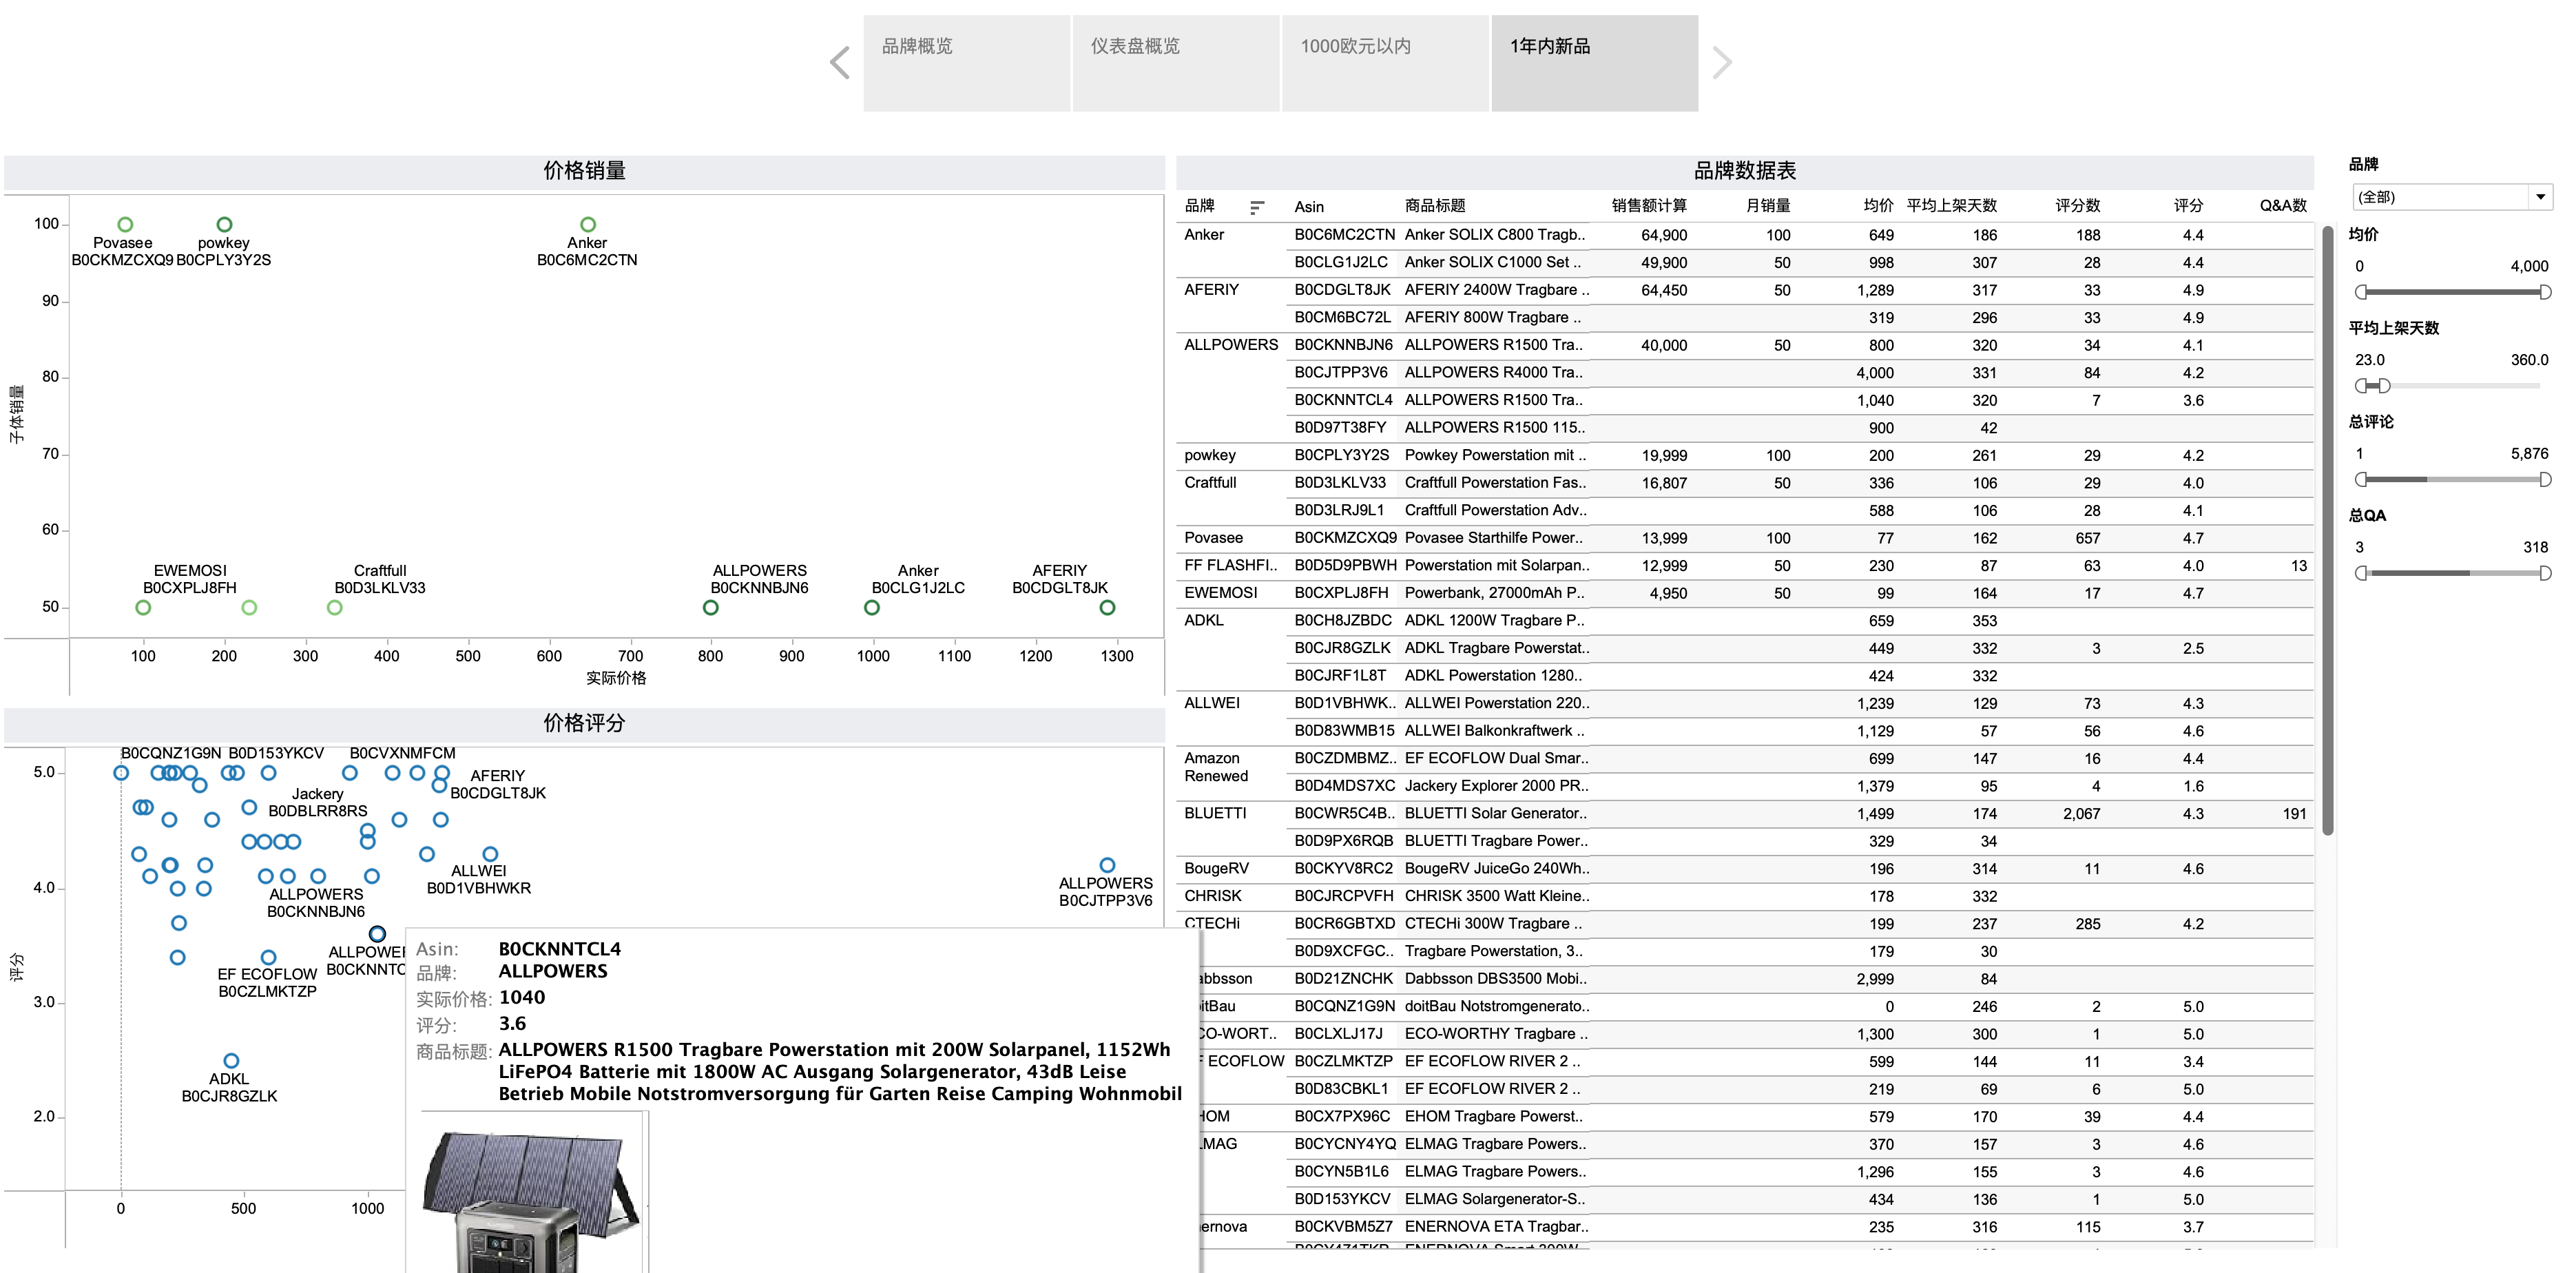
Task: Select the Anker B0C6MC2CTN point in 价格销量 chart
Action: [x=588, y=225]
